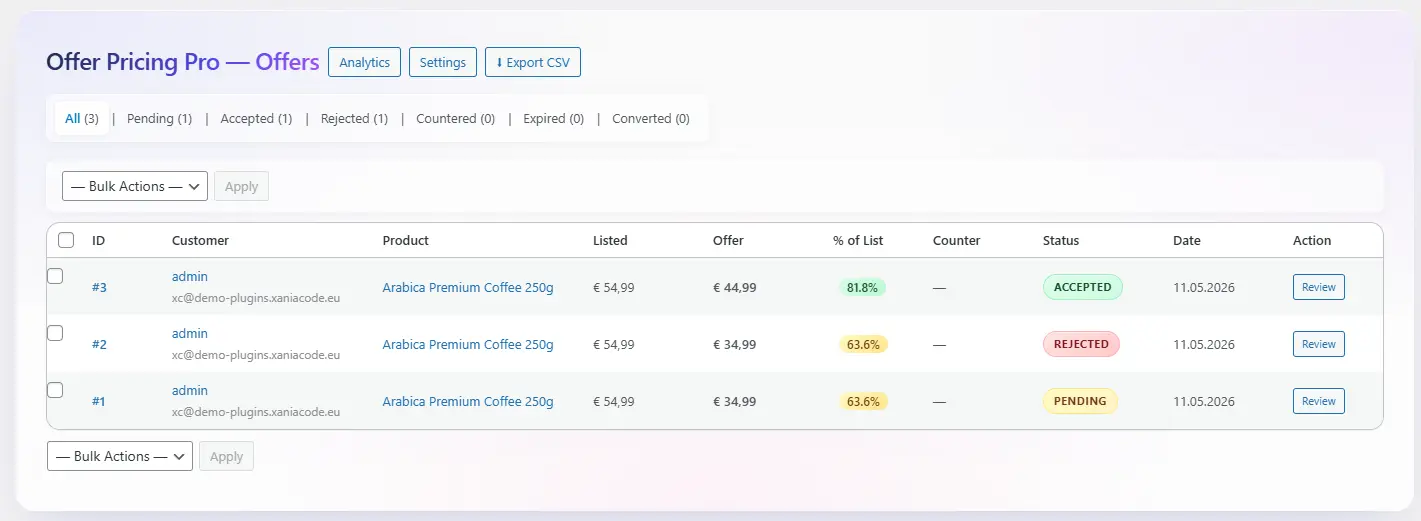Click the Listed column header
The width and height of the screenshot is (1421, 521).
pyautogui.click(x=610, y=240)
